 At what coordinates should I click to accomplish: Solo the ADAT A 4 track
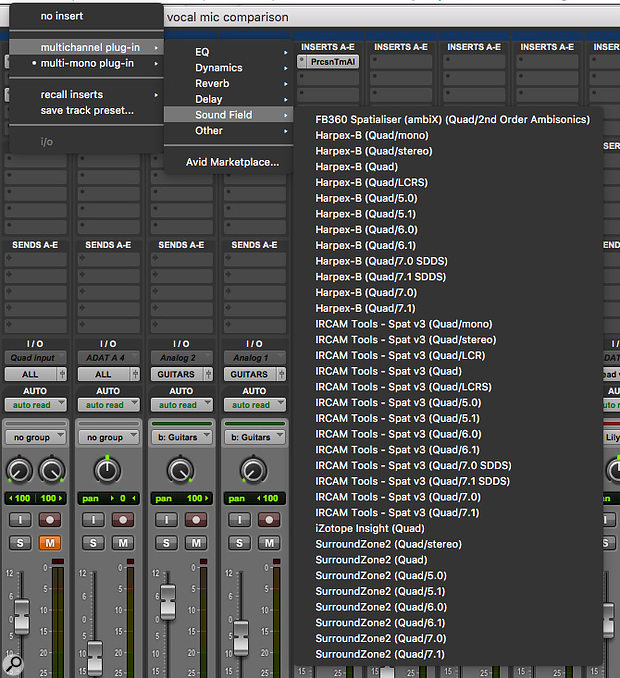[93, 543]
